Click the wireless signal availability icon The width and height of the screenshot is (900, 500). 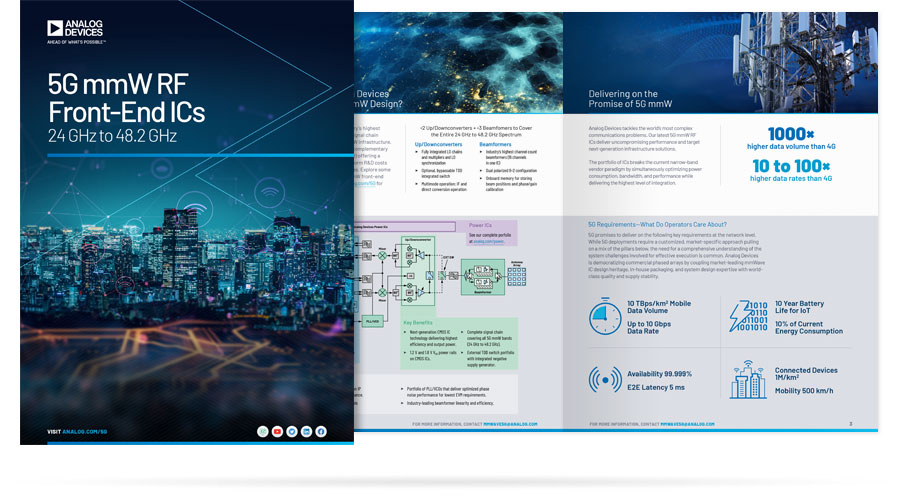pyautogui.click(x=605, y=380)
